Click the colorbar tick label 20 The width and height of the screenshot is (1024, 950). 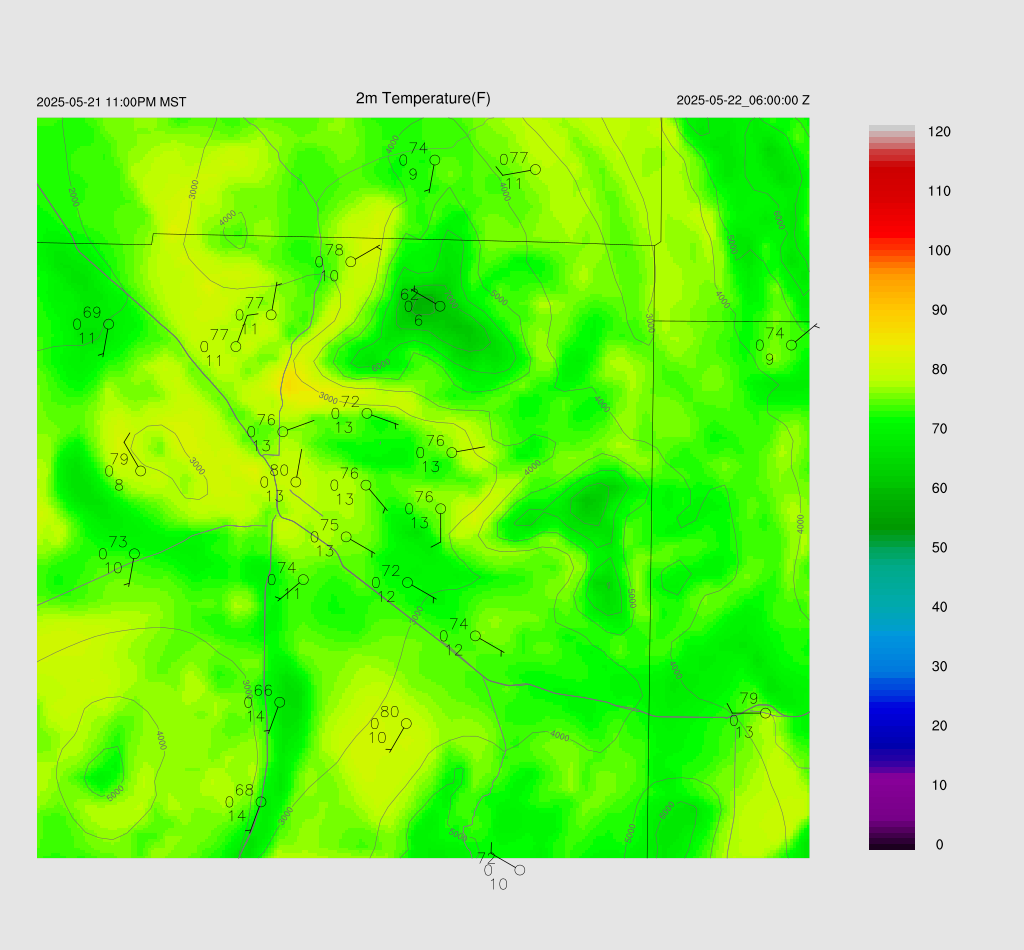click(x=939, y=726)
